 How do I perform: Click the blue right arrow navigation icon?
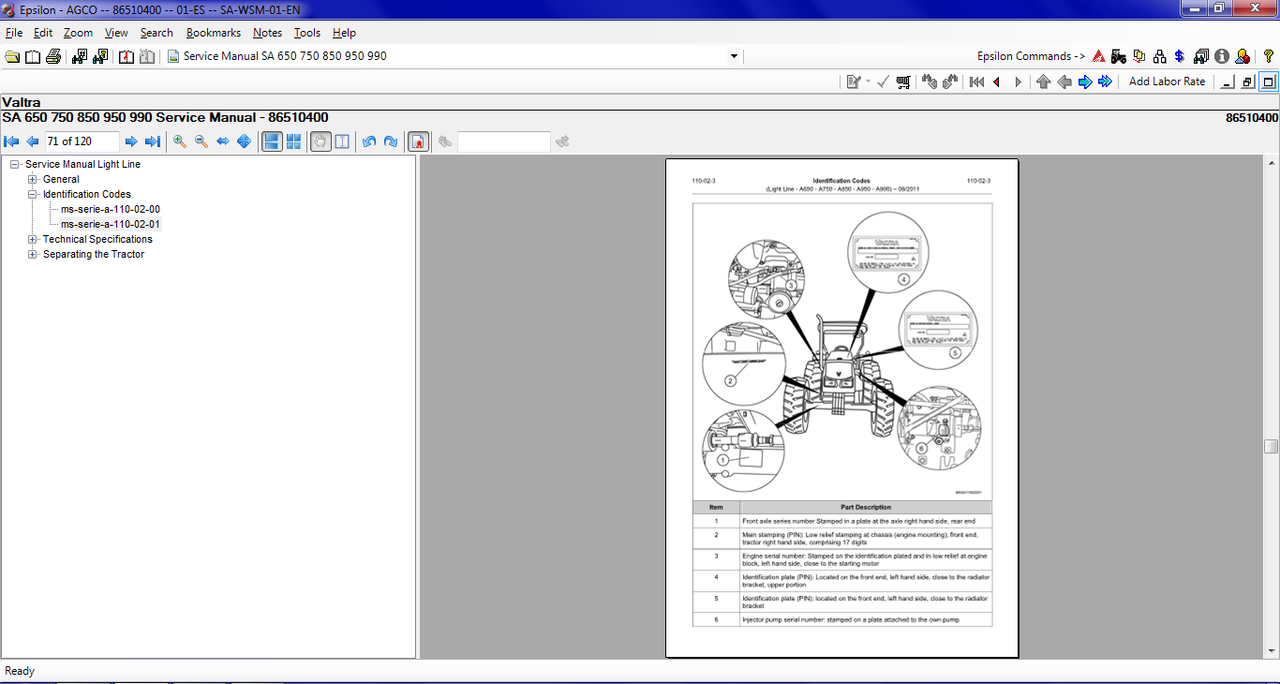tap(1085, 82)
